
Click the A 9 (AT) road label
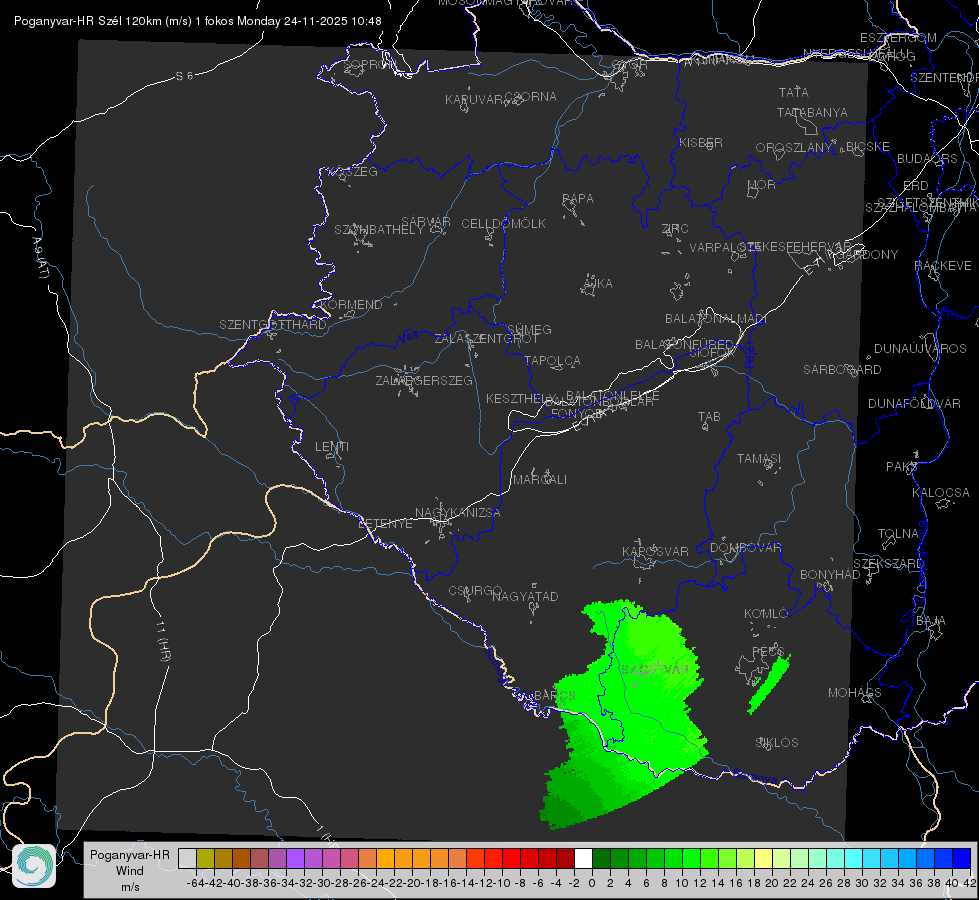coord(41,258)
